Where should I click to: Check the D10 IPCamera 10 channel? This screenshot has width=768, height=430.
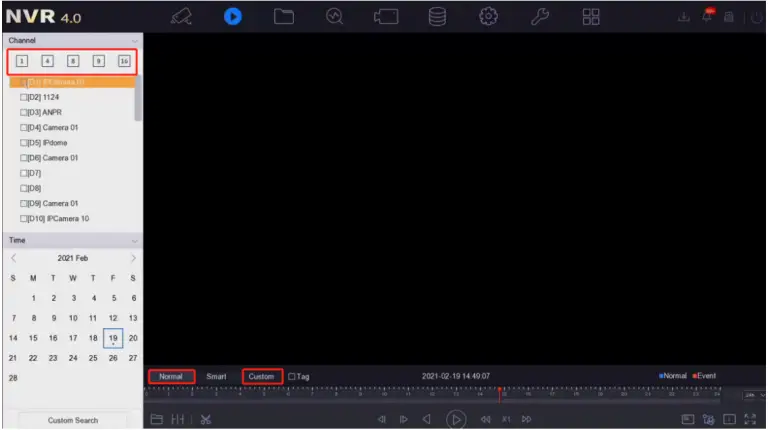tap(24, 219)
